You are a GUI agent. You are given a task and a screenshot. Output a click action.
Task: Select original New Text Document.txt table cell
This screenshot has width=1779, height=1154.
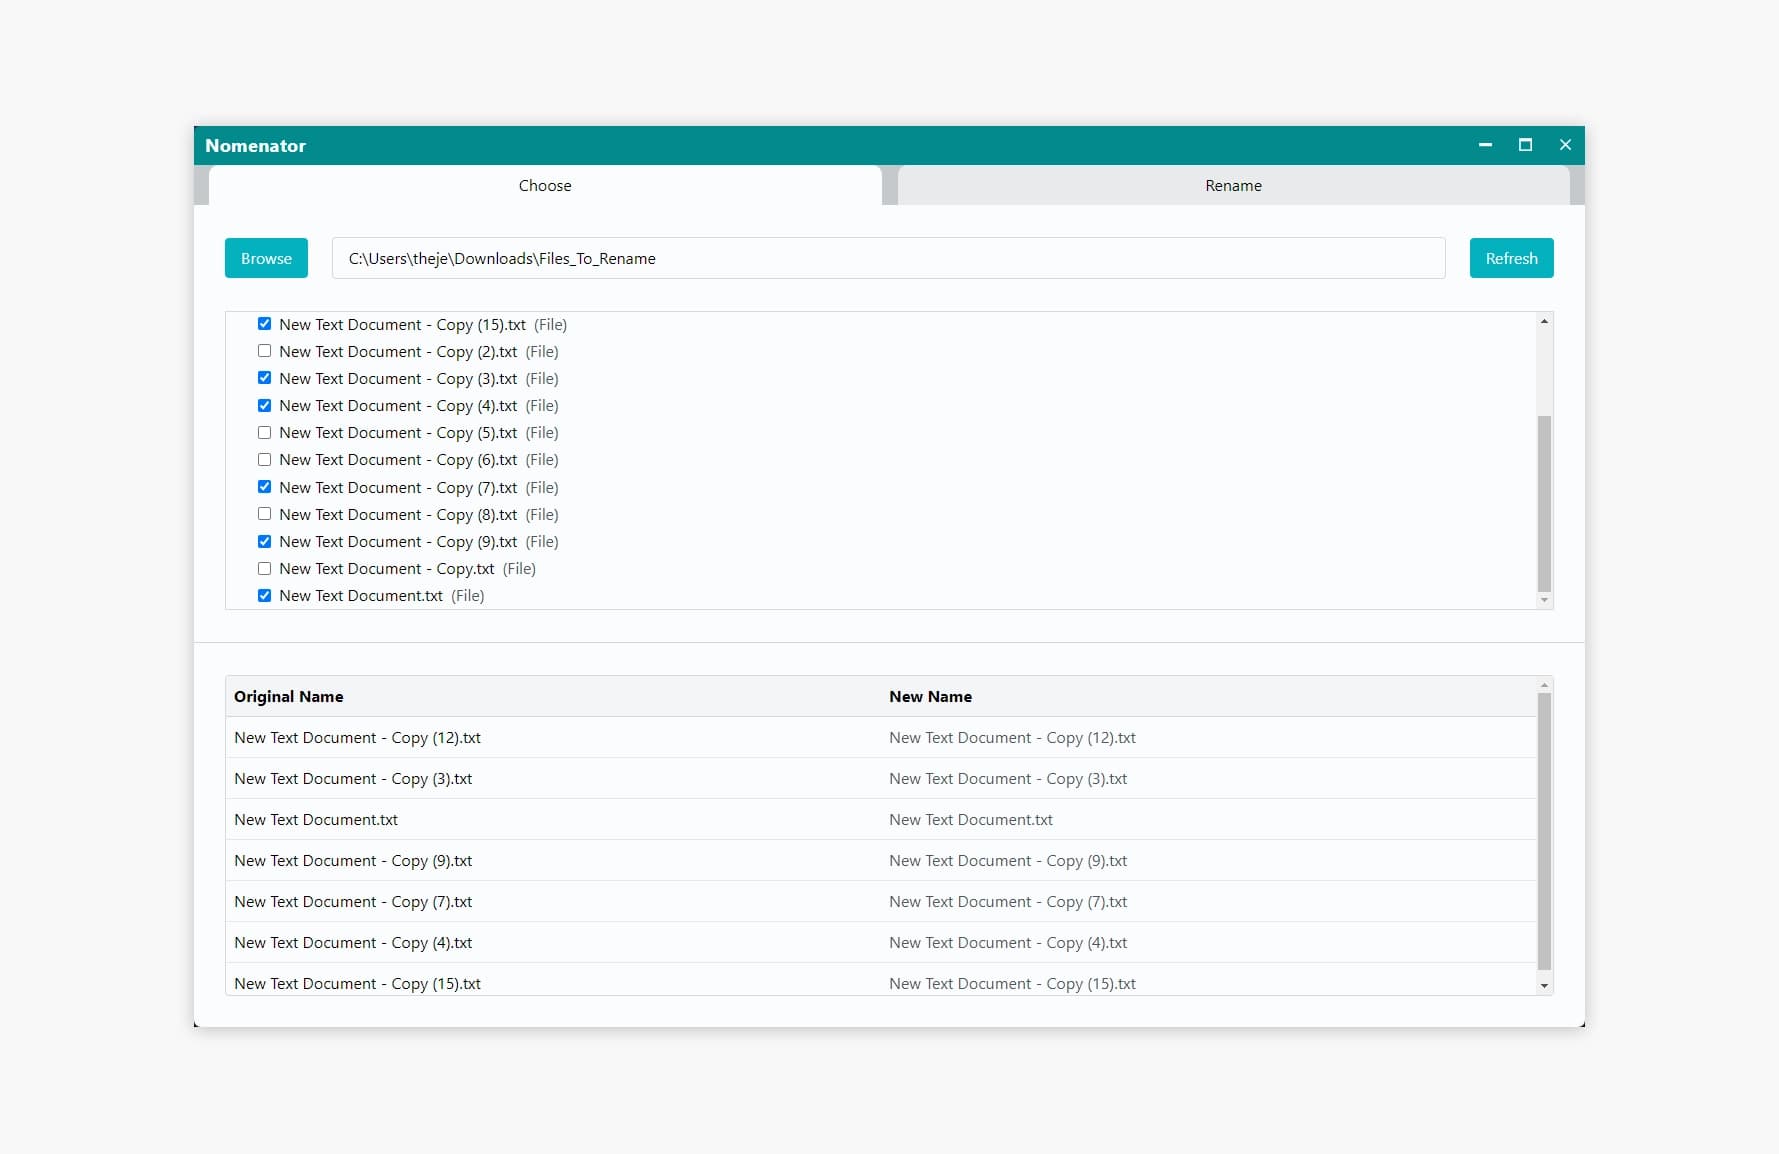(553, 819)
